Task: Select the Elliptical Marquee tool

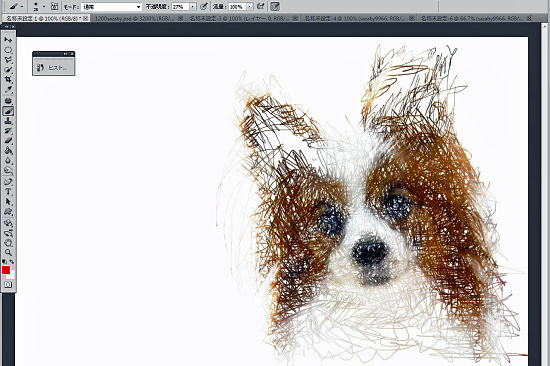Action: [8, 50]
